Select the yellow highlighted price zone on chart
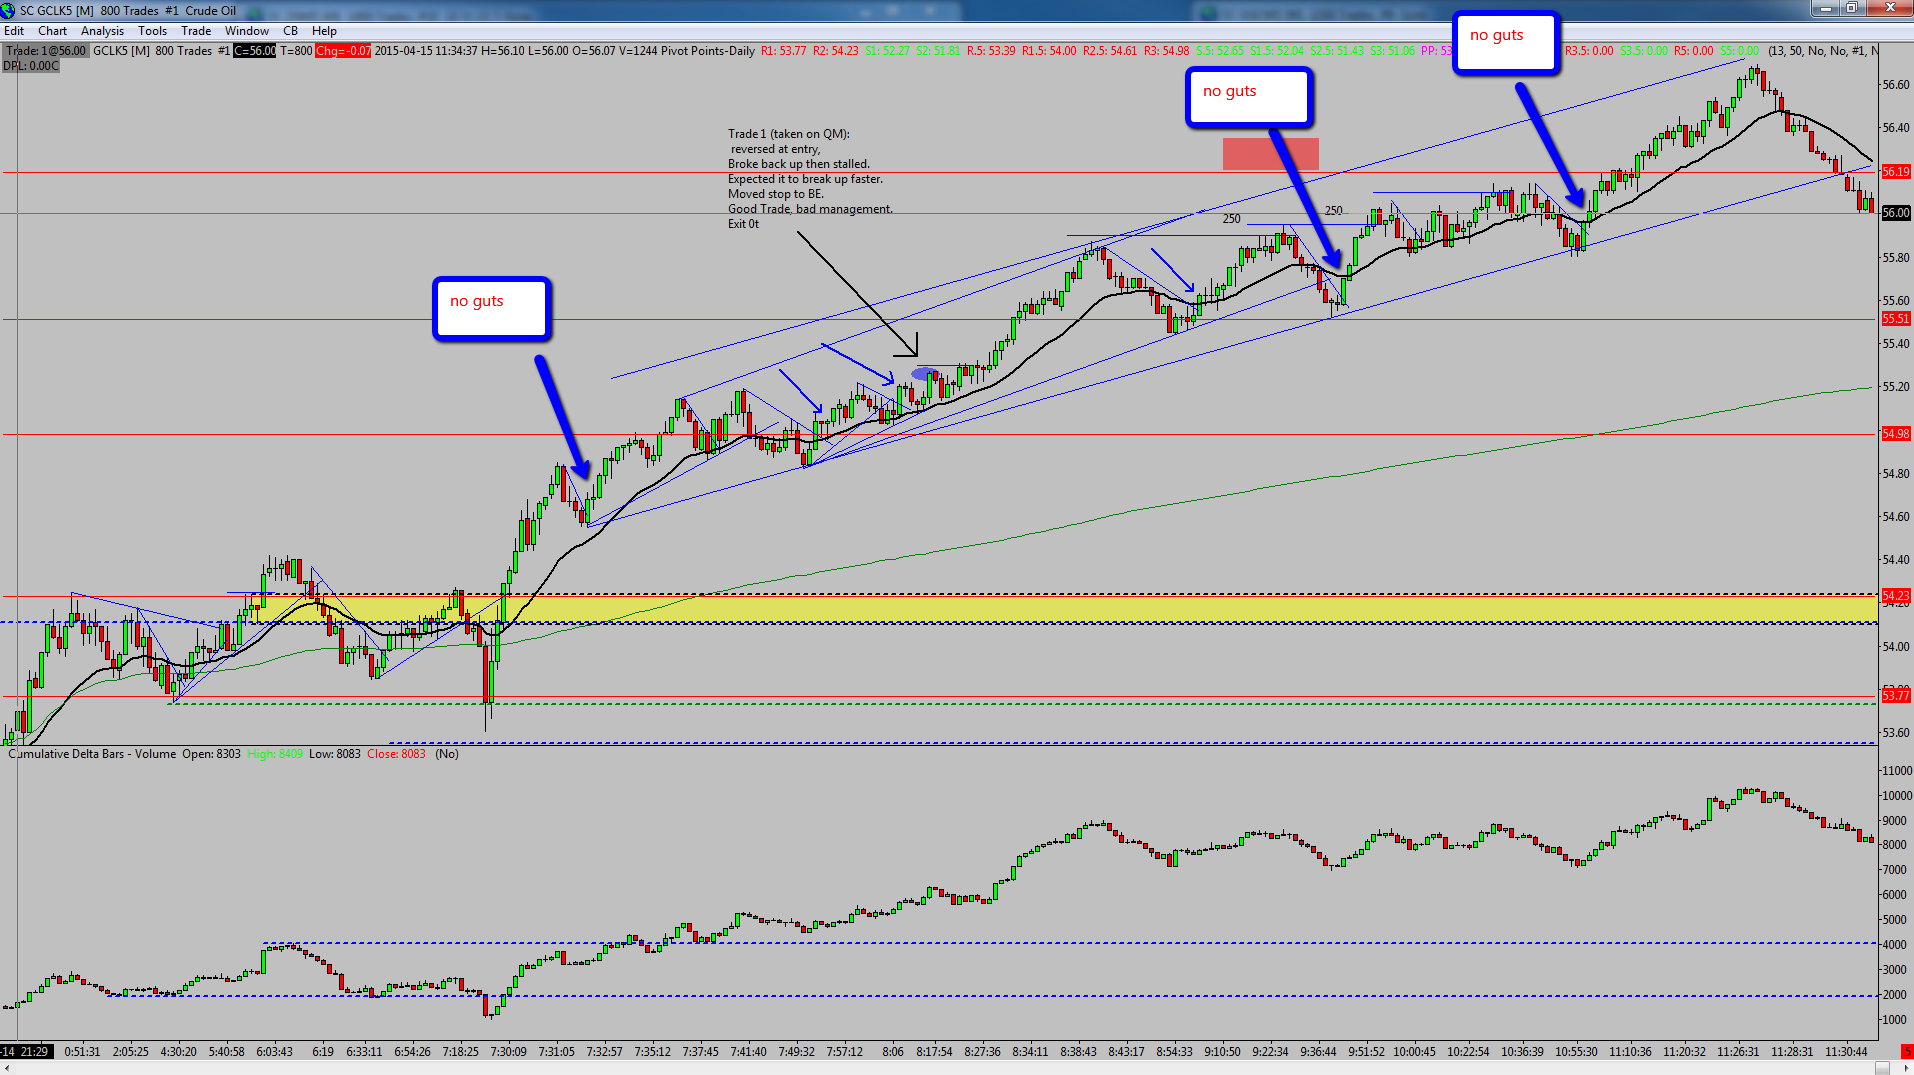This screenshot has height=1075, width=1914. tap(1065, 609)
